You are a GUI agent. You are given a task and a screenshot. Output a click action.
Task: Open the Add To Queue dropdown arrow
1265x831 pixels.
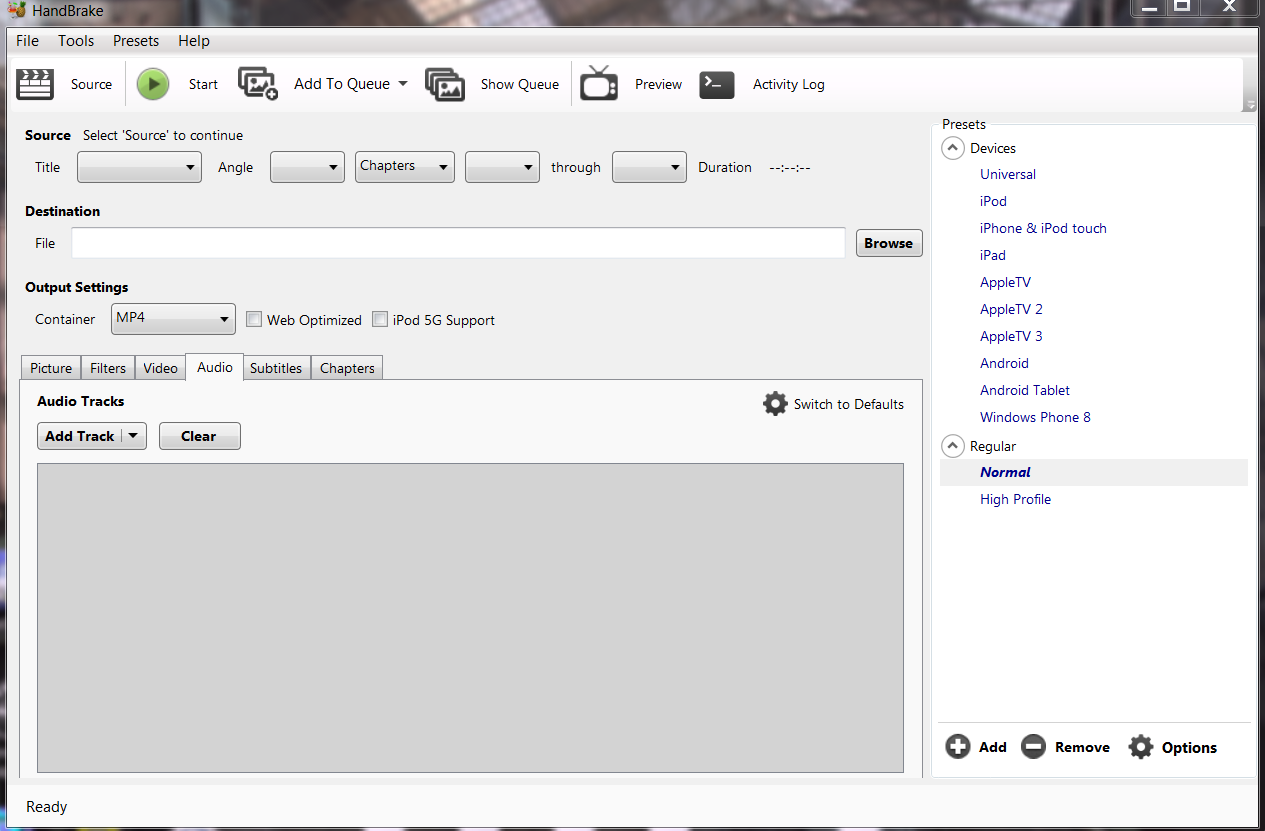[x=403, y=84]
